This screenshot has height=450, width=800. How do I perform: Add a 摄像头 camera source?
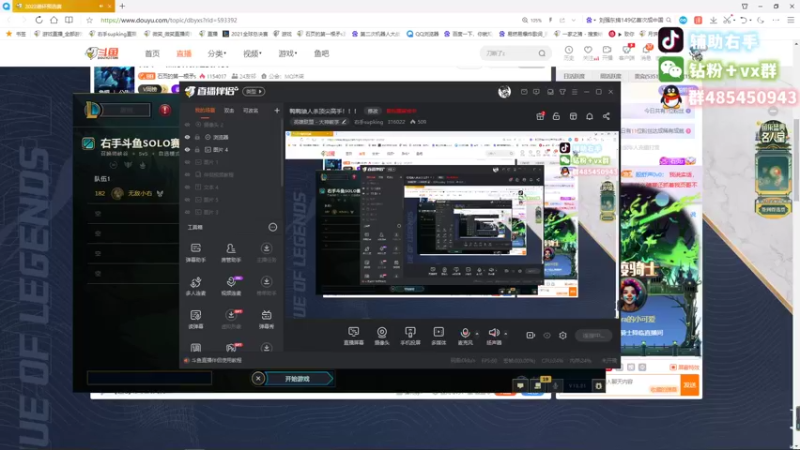[x=382, y=336]
